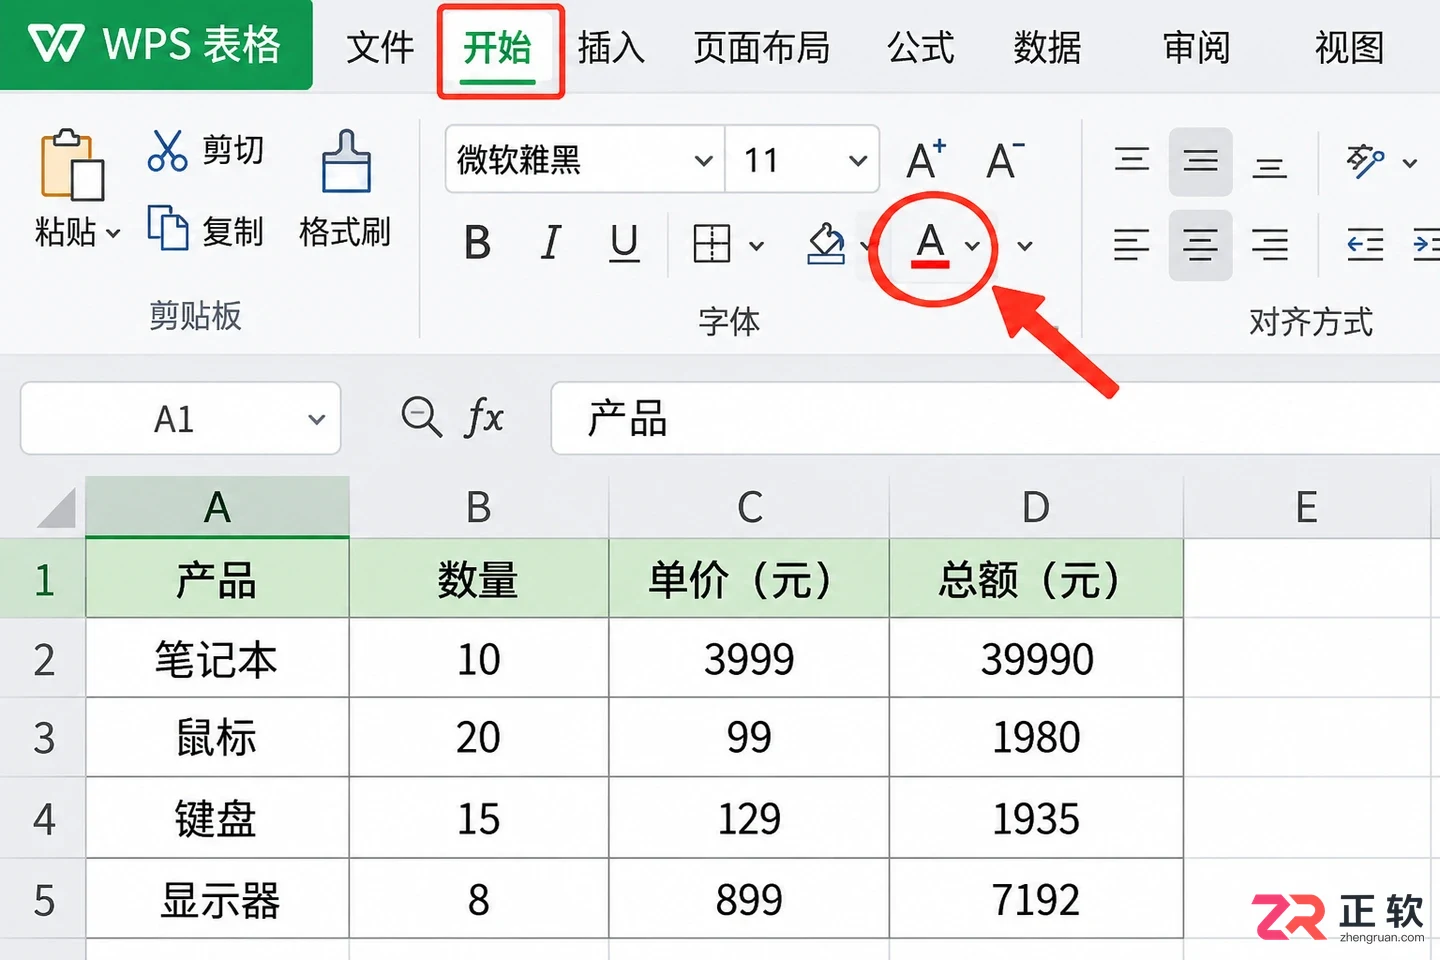Click the Decrease Indent icon
Image resolution: width=1440 pixels, height=960 pixels.
coord(1365,245)
